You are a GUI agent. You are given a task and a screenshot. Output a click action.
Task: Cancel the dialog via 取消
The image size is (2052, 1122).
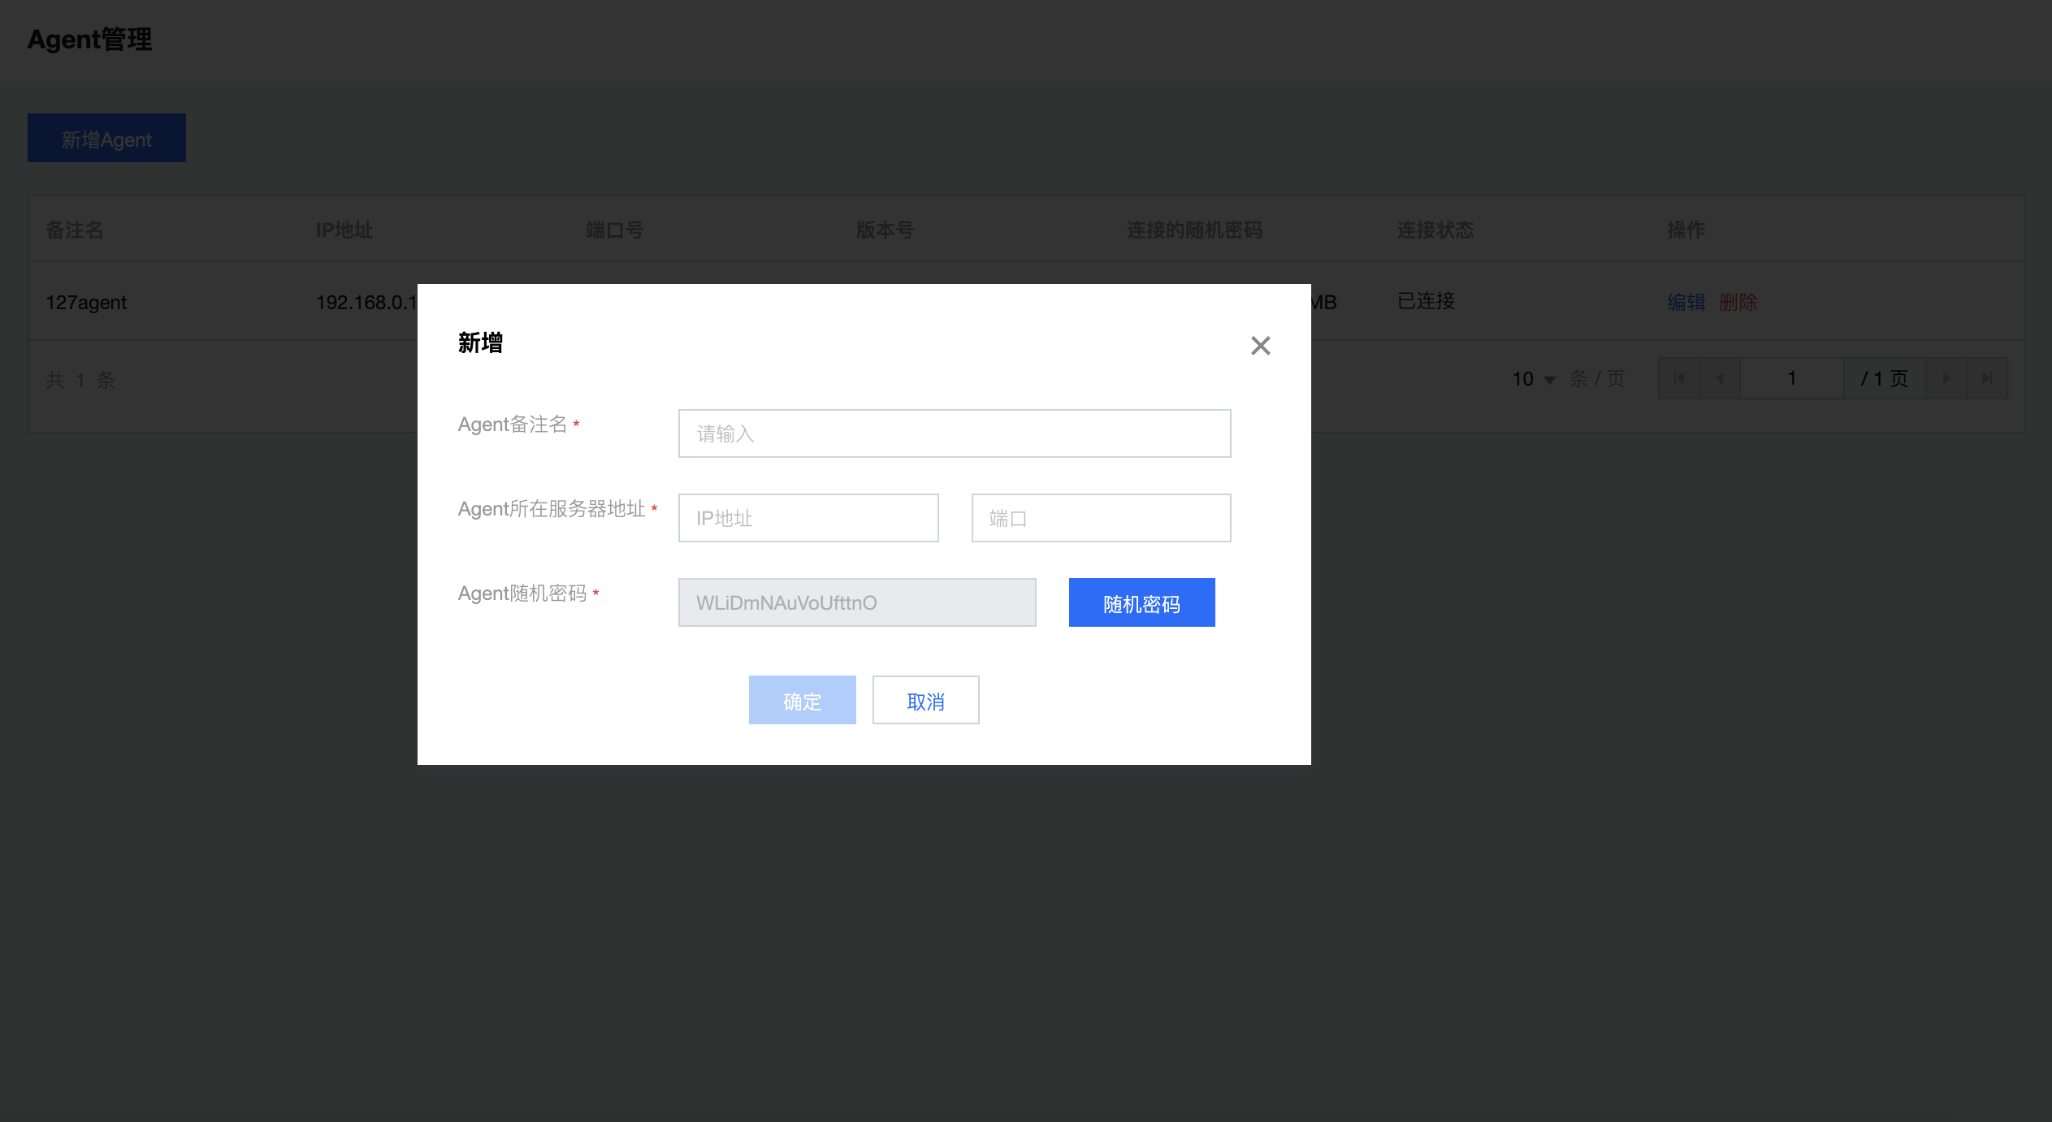point(925,700)
